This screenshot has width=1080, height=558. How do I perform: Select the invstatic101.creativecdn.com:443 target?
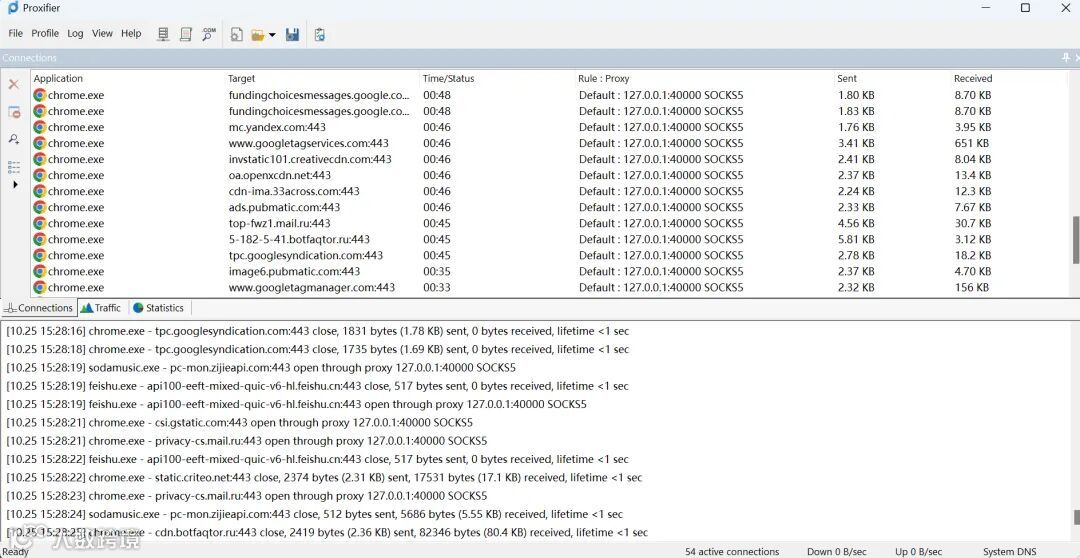[x=310, y=159]
